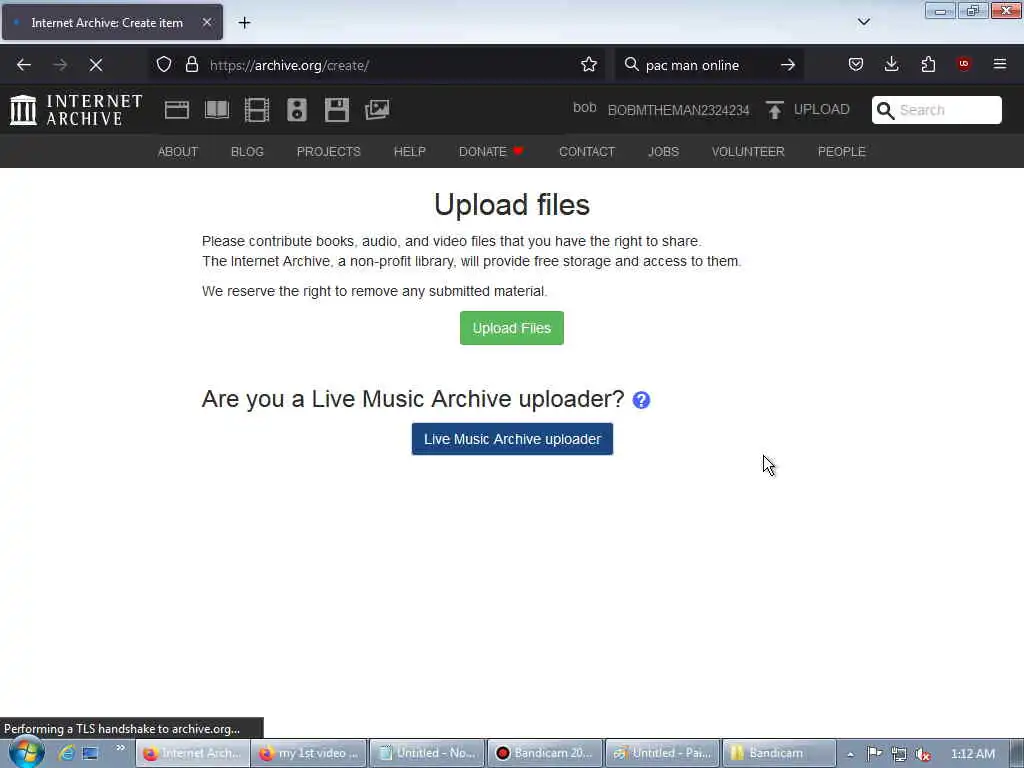Open the tracking protection shield icon
Image resolution: width=1024 pixels, height=768 pixels.
(164, 65)
